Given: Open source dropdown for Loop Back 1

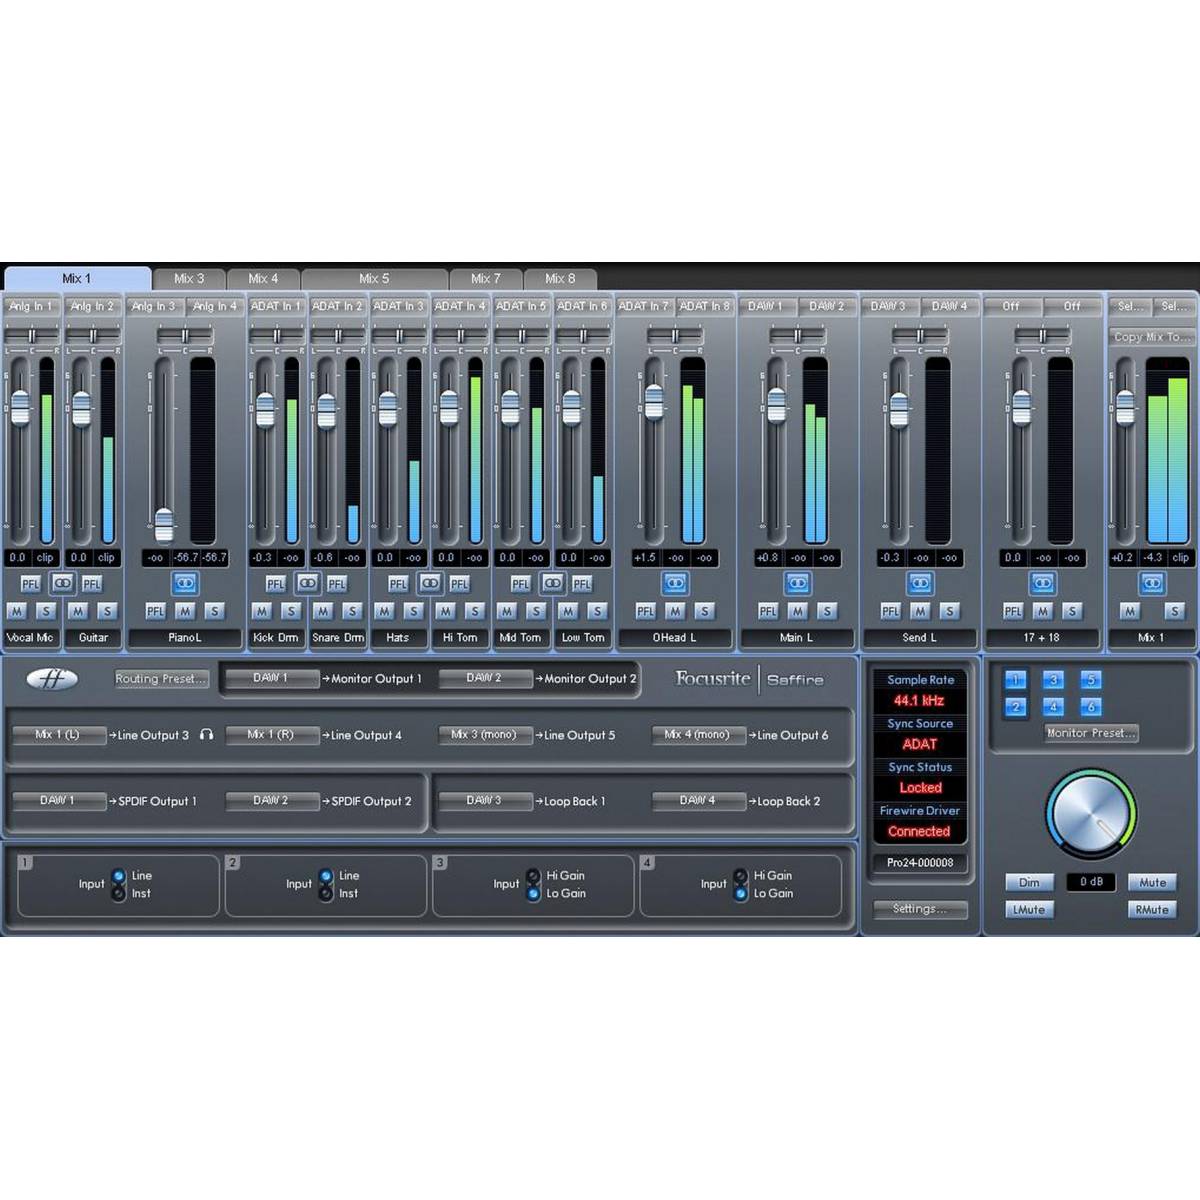Looking at the screenshot, I should click(484, 801).
